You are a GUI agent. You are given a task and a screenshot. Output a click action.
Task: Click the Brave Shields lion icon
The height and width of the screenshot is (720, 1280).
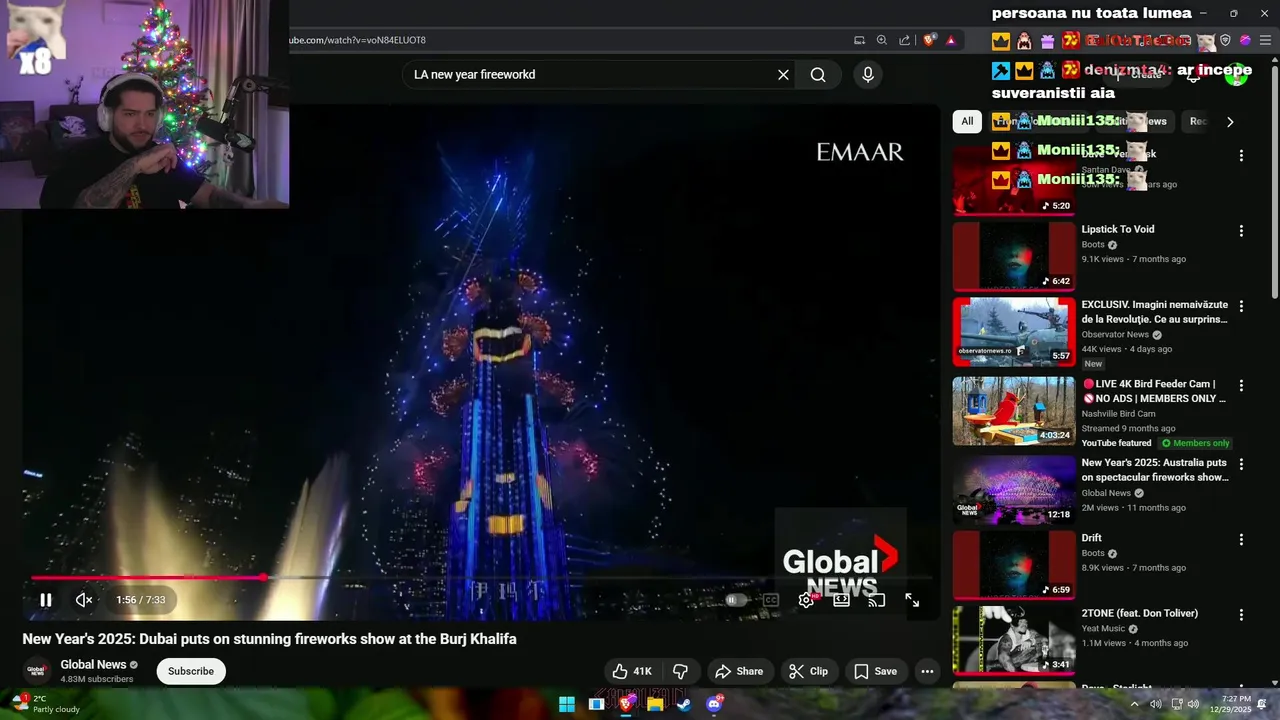tap(930, 40)
